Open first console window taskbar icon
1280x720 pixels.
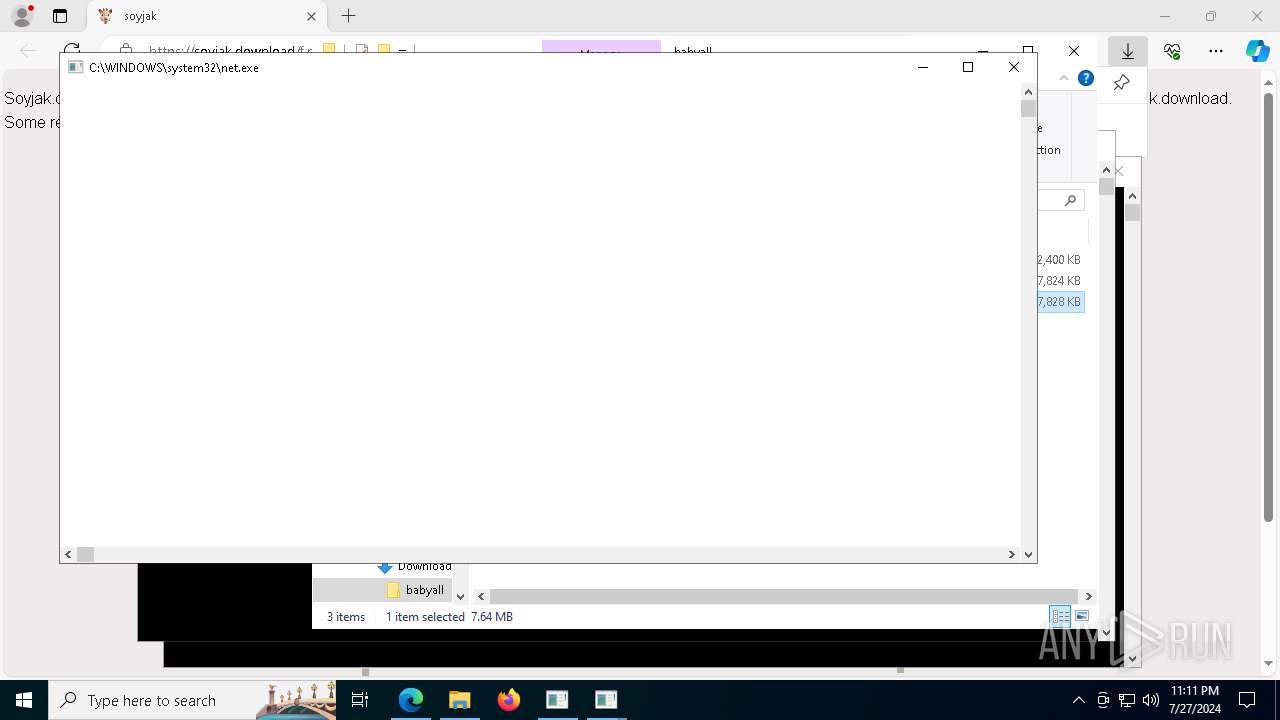[557, 700]
